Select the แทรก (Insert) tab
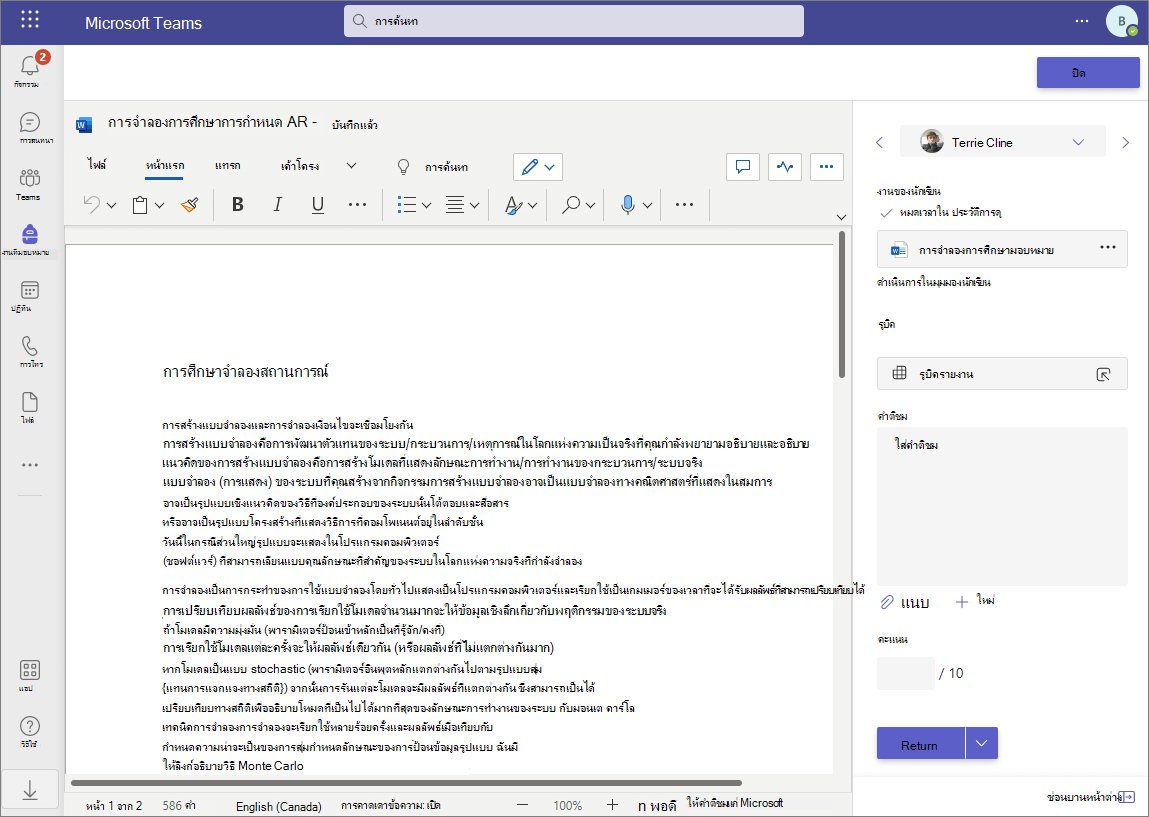This screenshot has height=817, width=1149. pyautogui.click(x=228, y=166)
